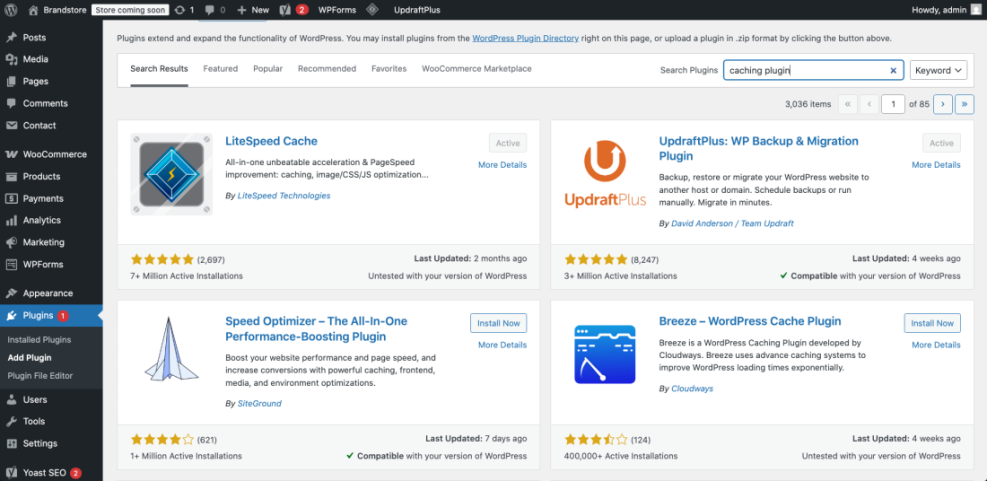Click the admin avatar at top right
This screenshot has width=987, height=481.
(975, 9)
